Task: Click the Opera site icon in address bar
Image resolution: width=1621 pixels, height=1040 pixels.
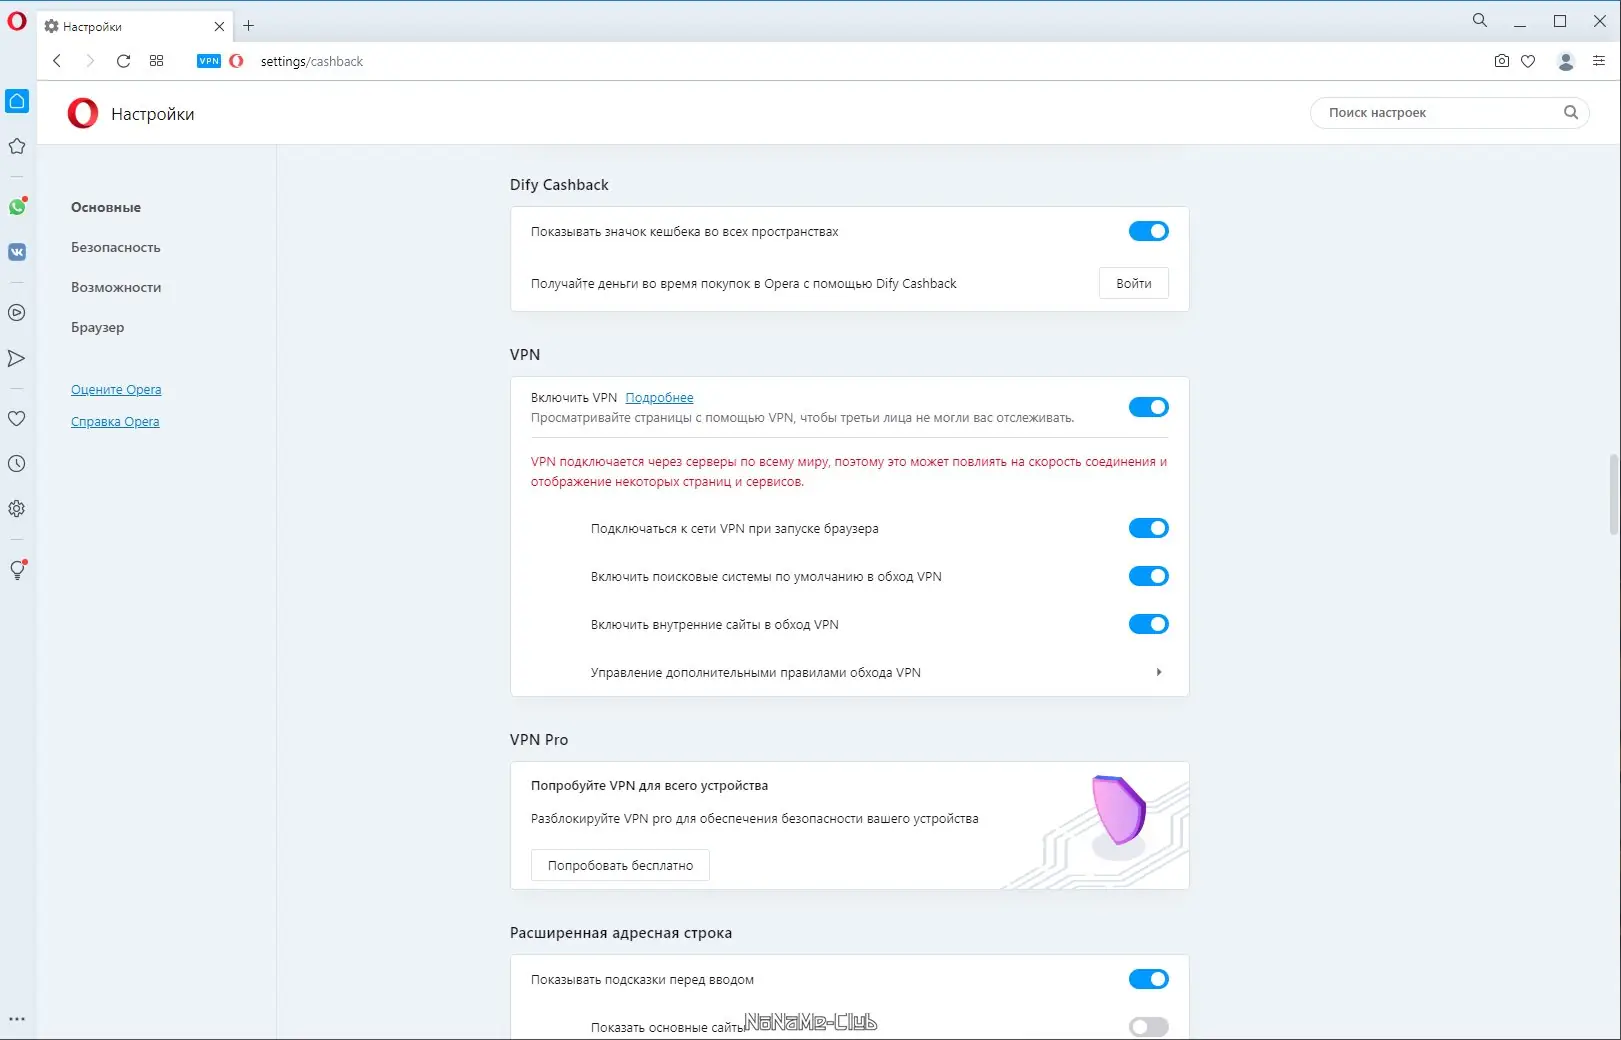Action: [236, 61]
